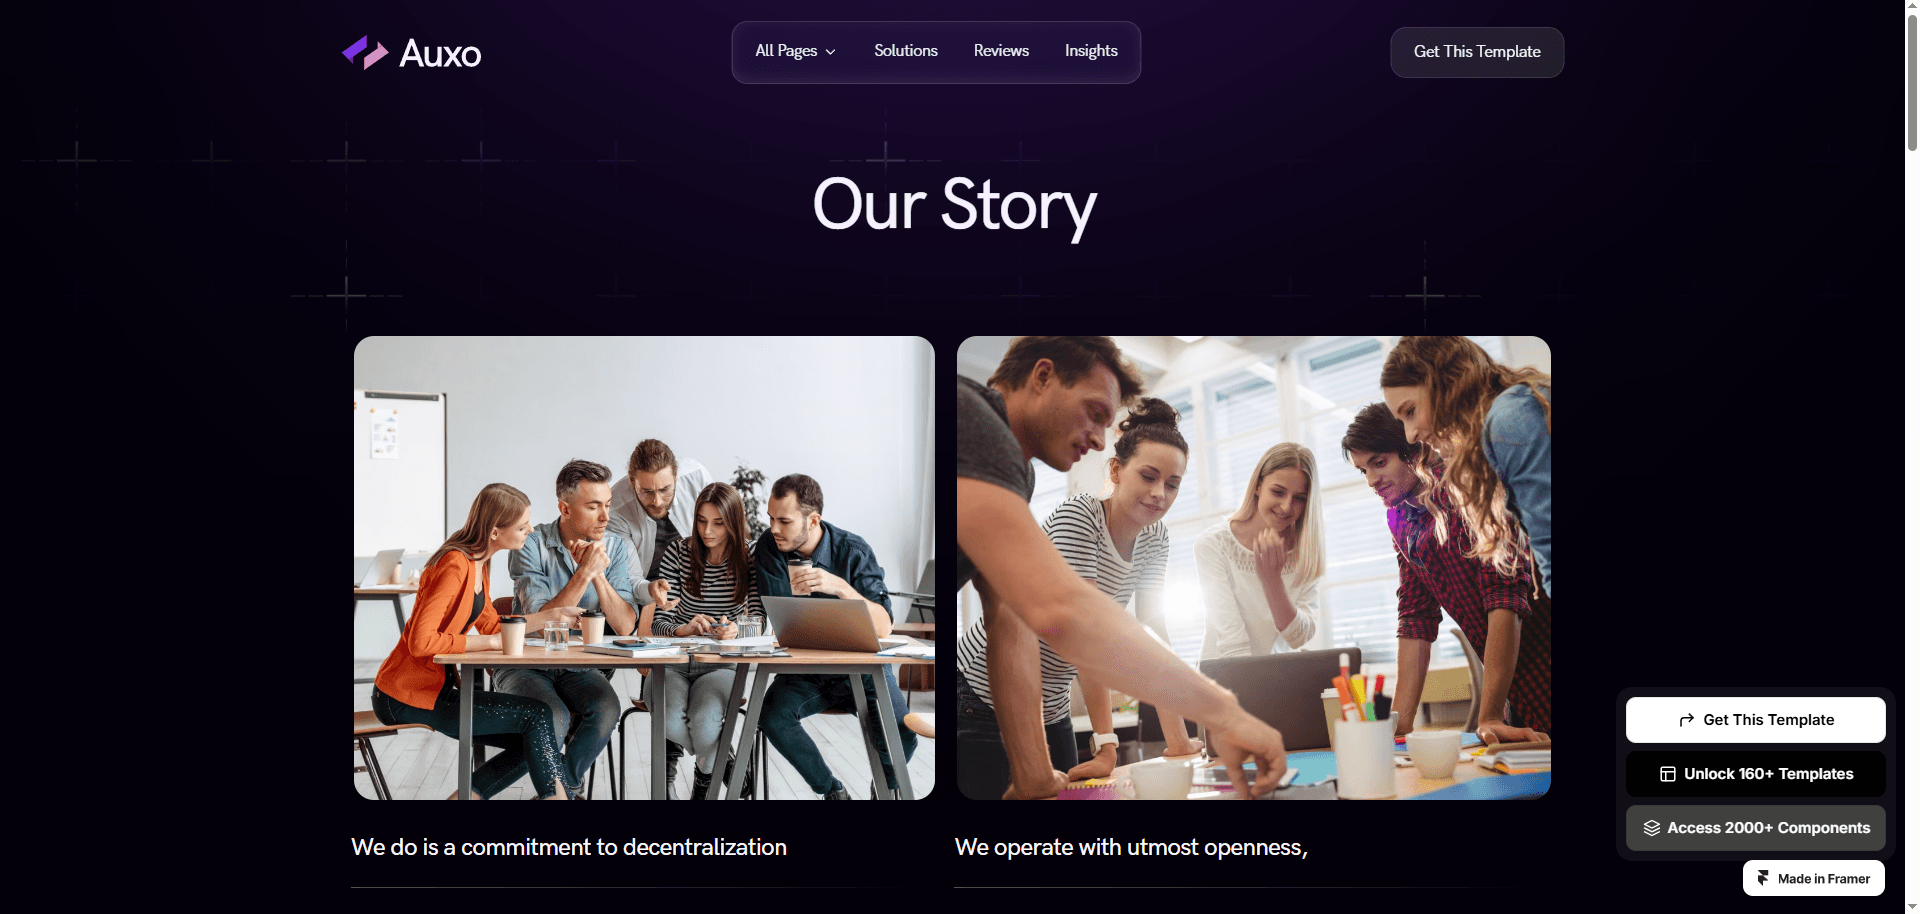Go to the Solutions page

[x=906, y=51]
